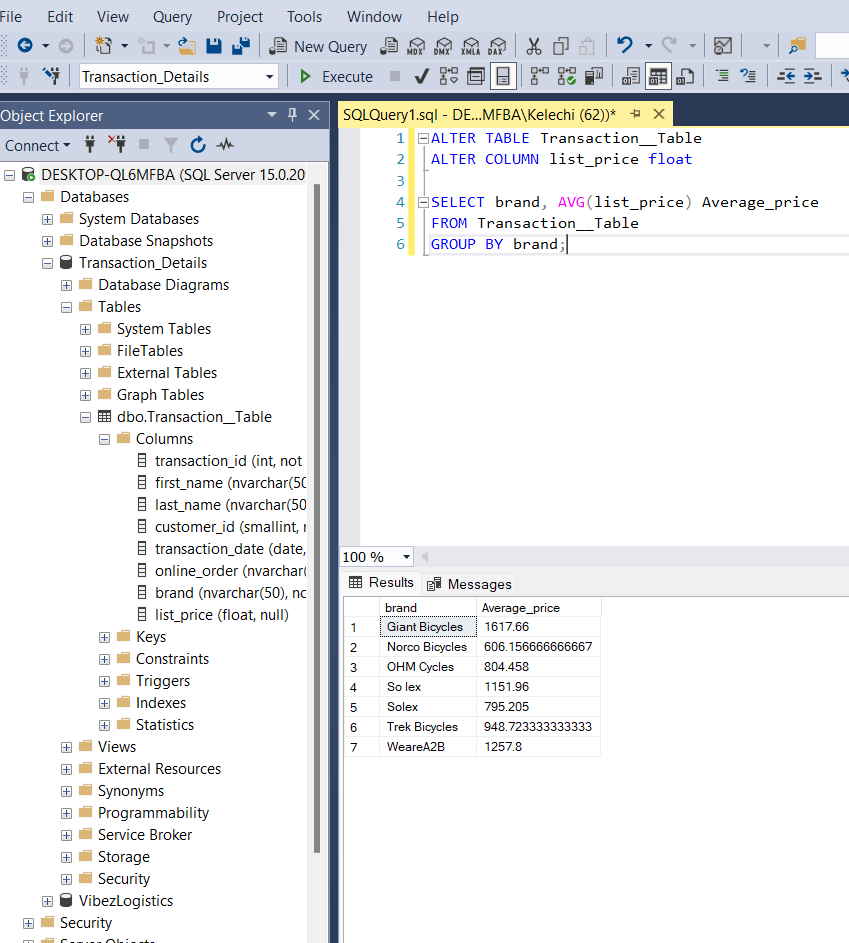Pin the Object Explorer panel
Image resolution: width=849 pixels, height=943 pixels.
tap(293, 115)
